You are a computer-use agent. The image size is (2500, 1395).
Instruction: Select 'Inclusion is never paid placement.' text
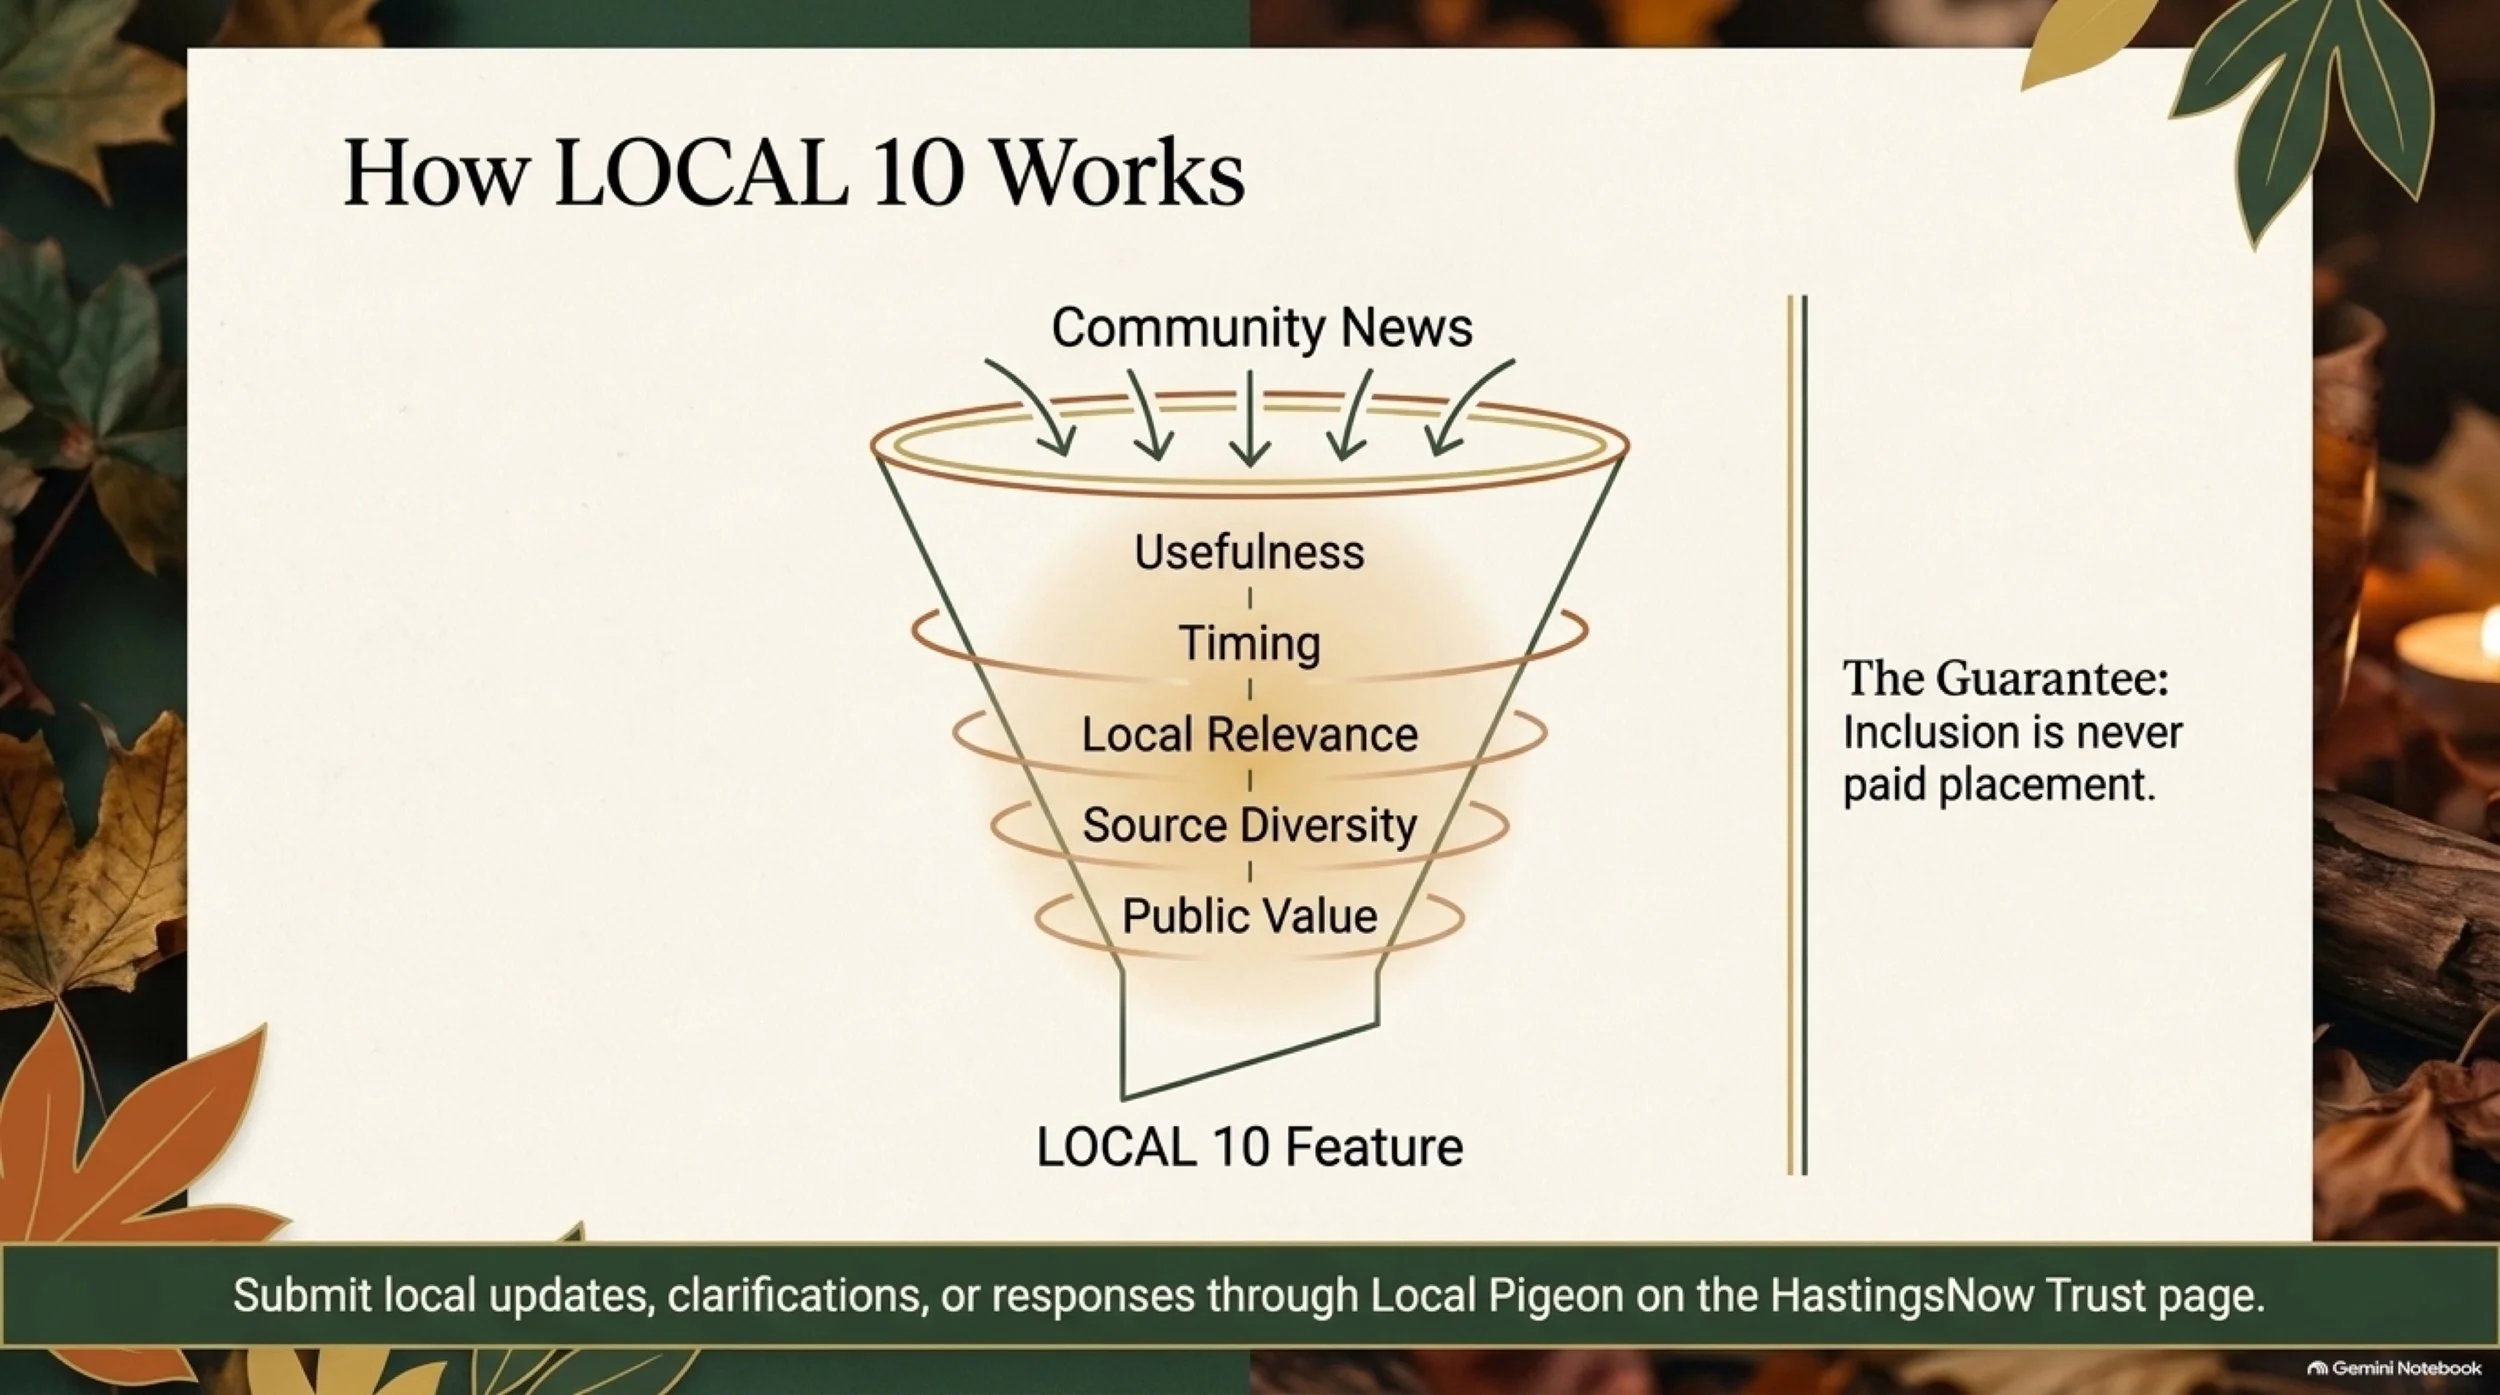(x=2012, y=758)
